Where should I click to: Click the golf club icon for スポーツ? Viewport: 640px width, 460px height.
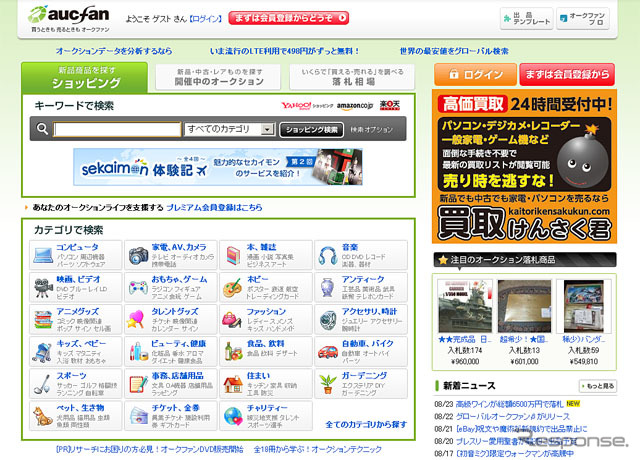tap(42, 384)
